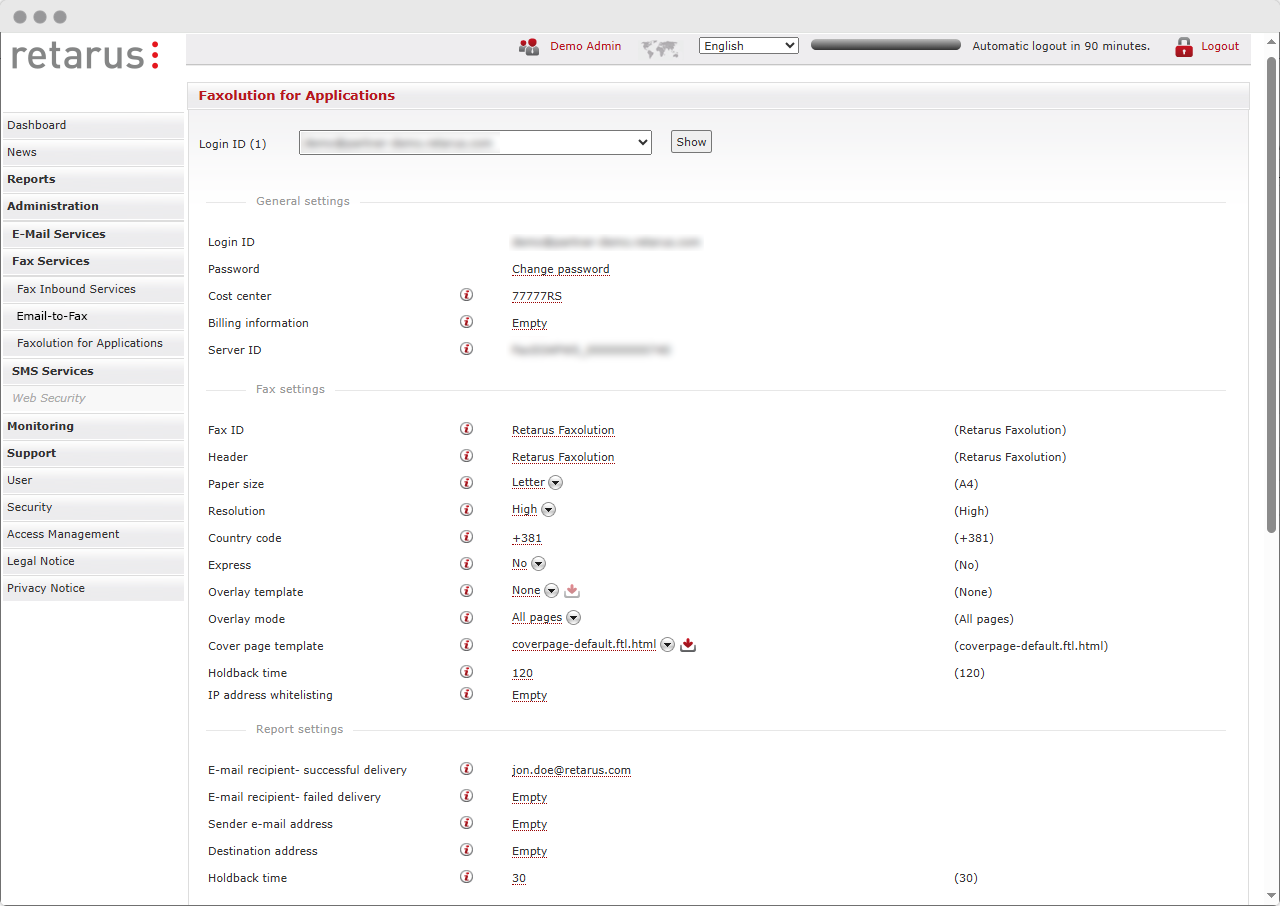Click the Logout link
Screen dimensions: 1280x906
pos(1220,46)
